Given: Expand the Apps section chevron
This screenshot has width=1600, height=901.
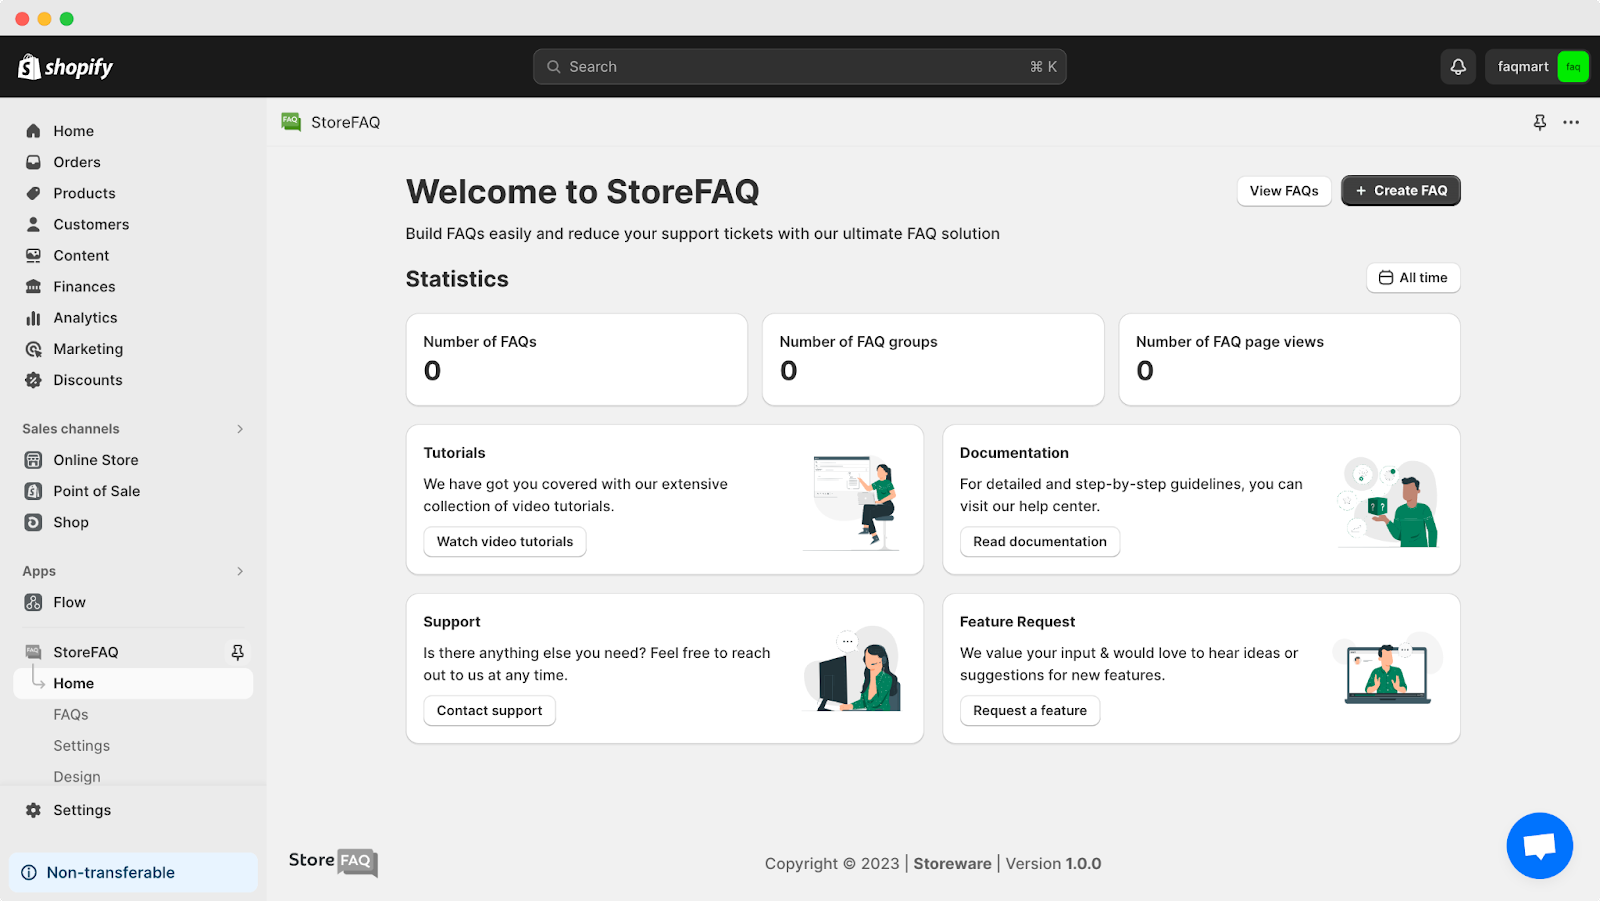Looking at the screenshot, I should coord(240,571).
